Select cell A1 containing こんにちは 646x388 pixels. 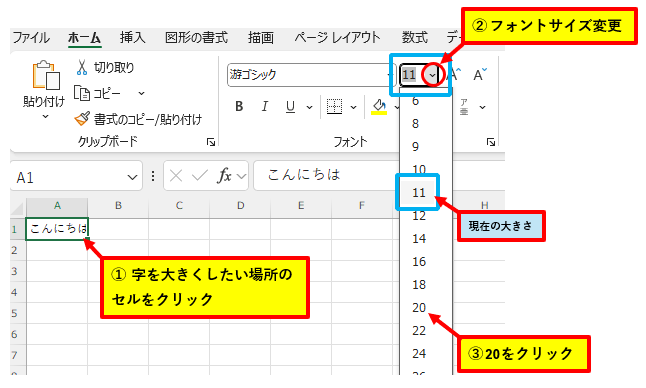(57, 229)
